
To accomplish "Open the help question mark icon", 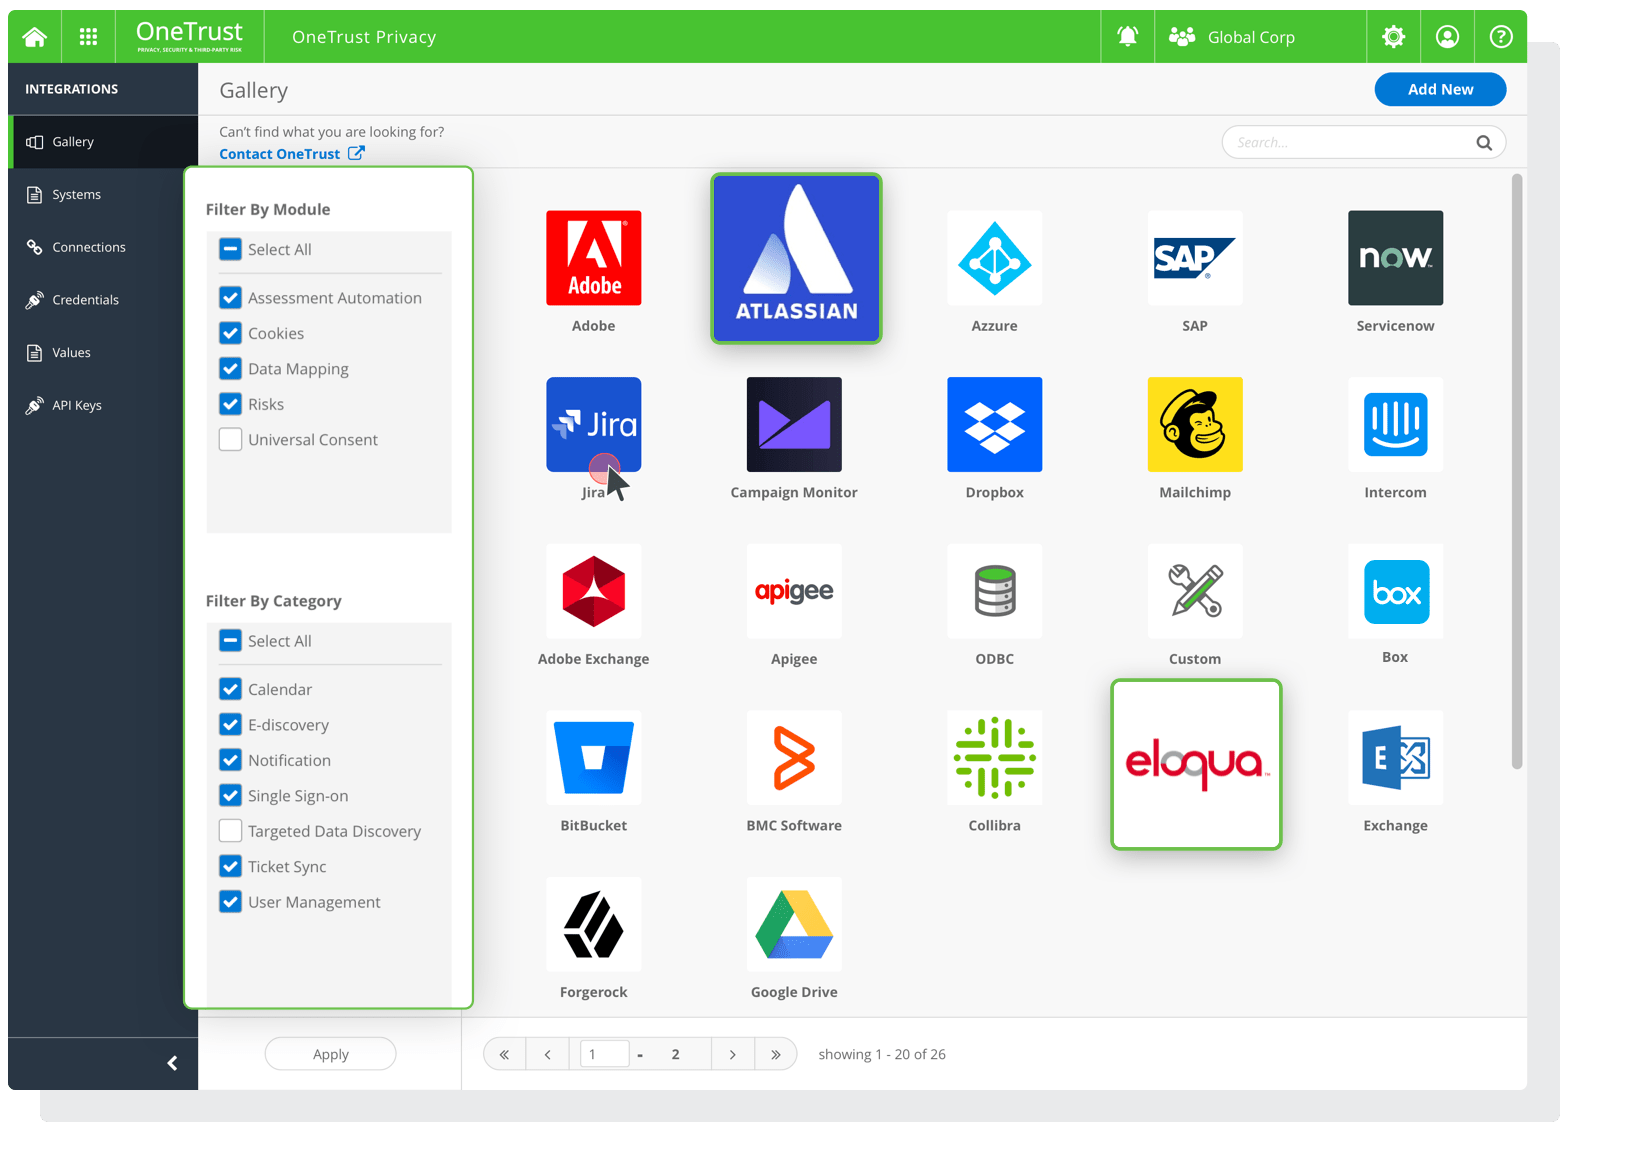I will (1500, 37).
